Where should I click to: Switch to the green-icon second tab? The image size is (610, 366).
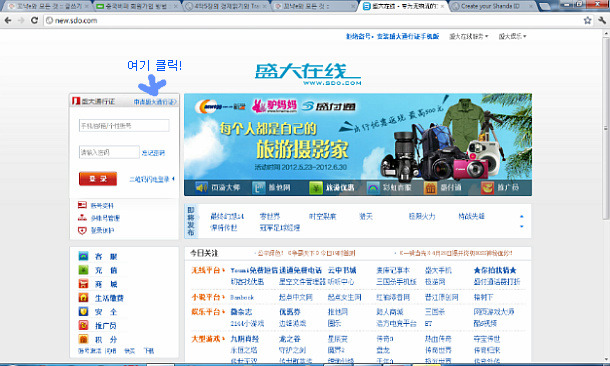click(135, 6)
